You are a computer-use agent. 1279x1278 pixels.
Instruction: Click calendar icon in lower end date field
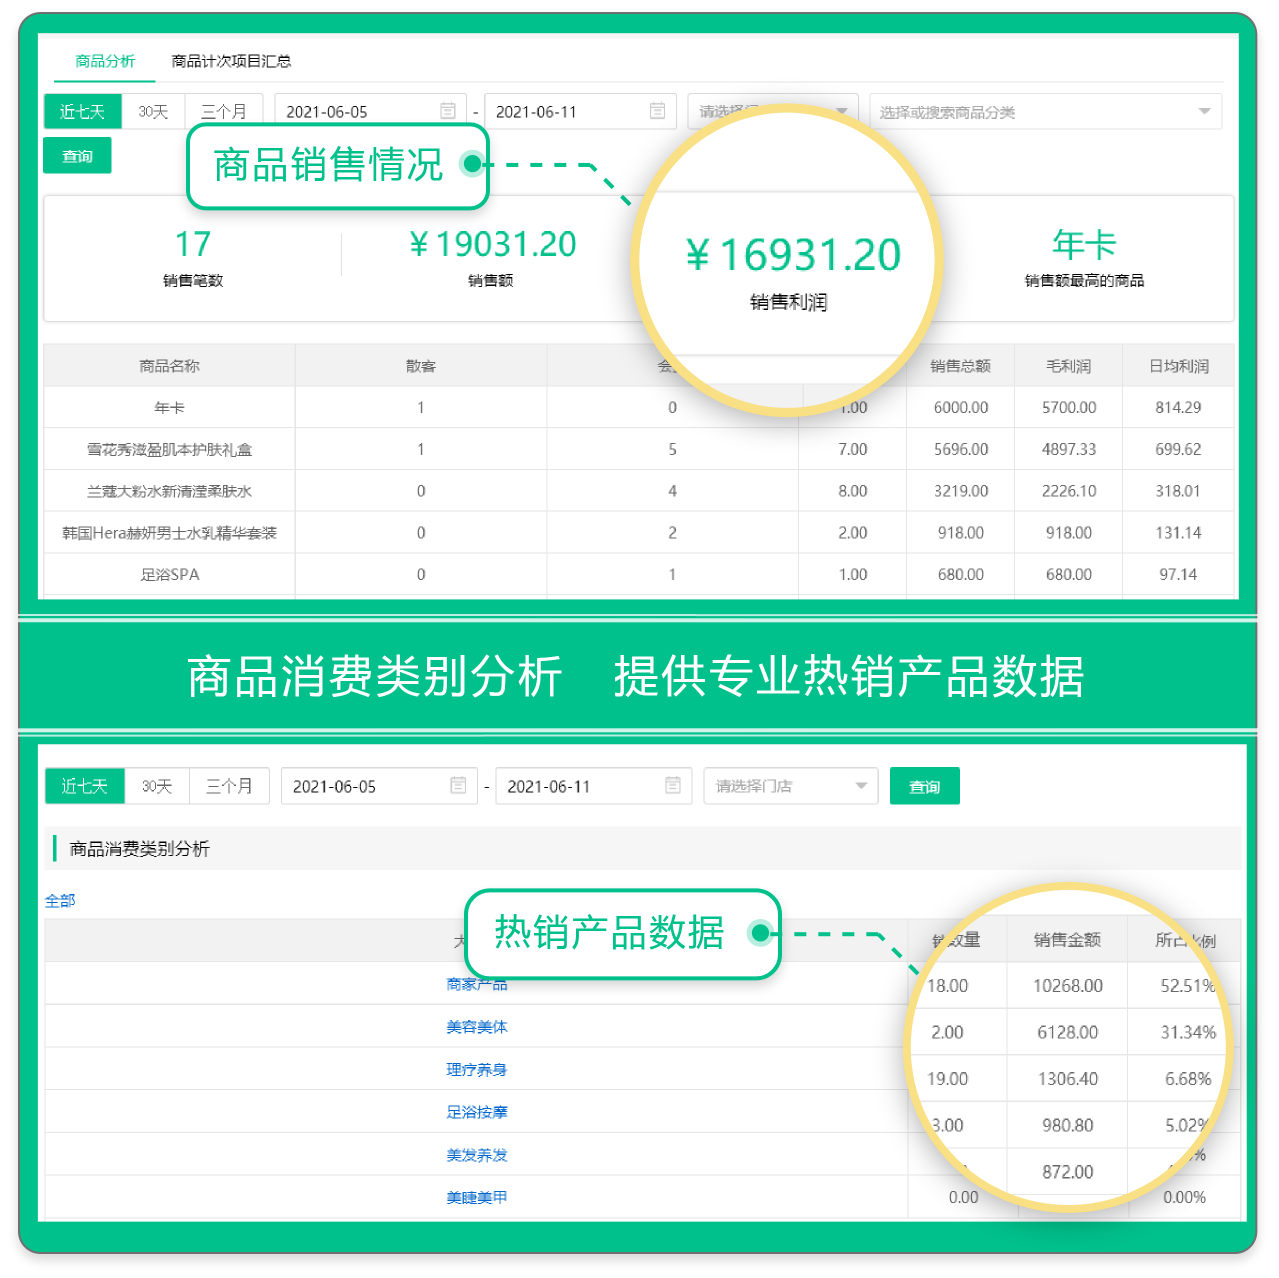[x=673, y=786]
